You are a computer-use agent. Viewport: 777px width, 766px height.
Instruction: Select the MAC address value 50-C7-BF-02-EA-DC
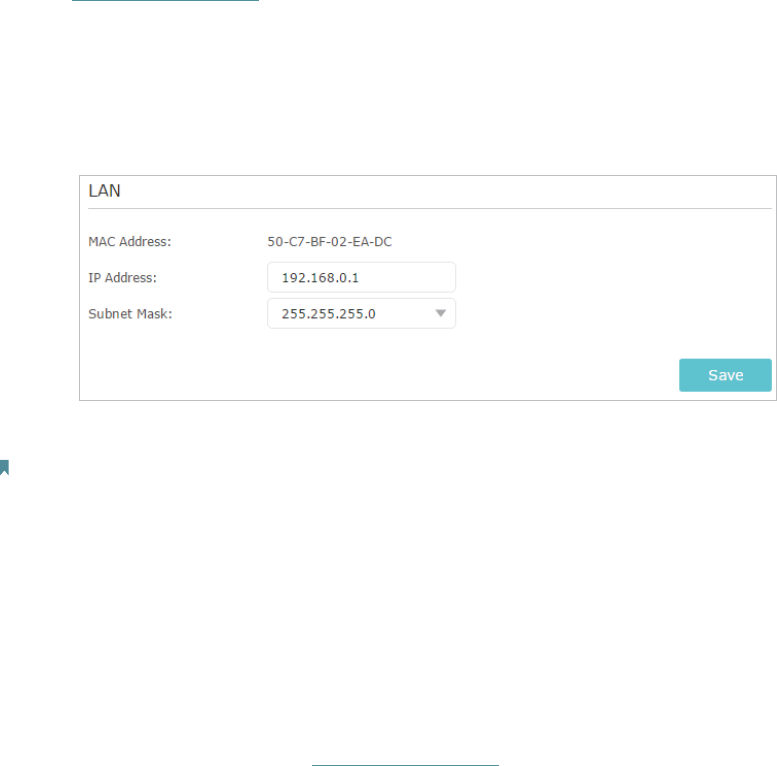pyautogui.click(x=330, y=242)
